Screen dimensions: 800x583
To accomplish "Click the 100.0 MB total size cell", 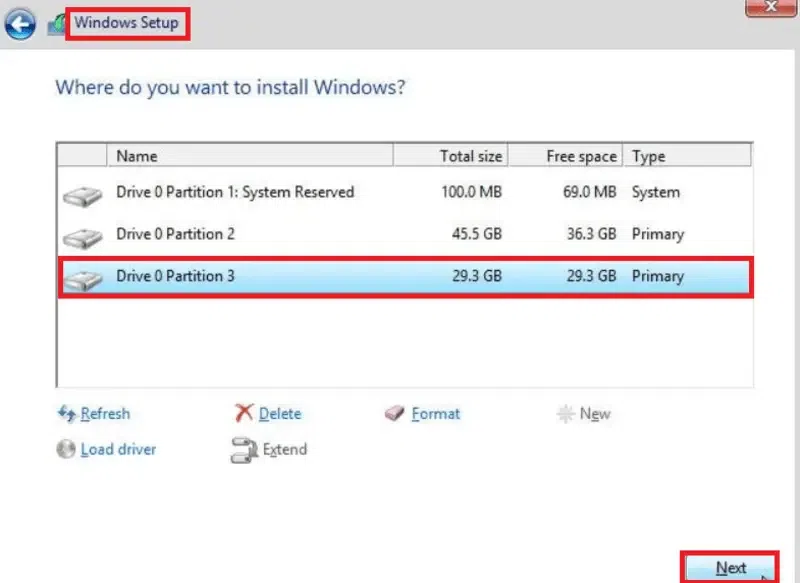I will [471, 192].
